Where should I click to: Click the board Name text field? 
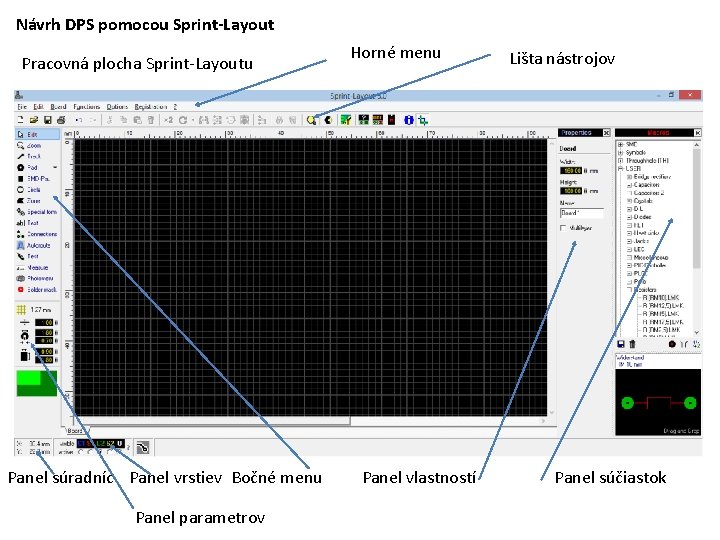[x=582, y=213]
